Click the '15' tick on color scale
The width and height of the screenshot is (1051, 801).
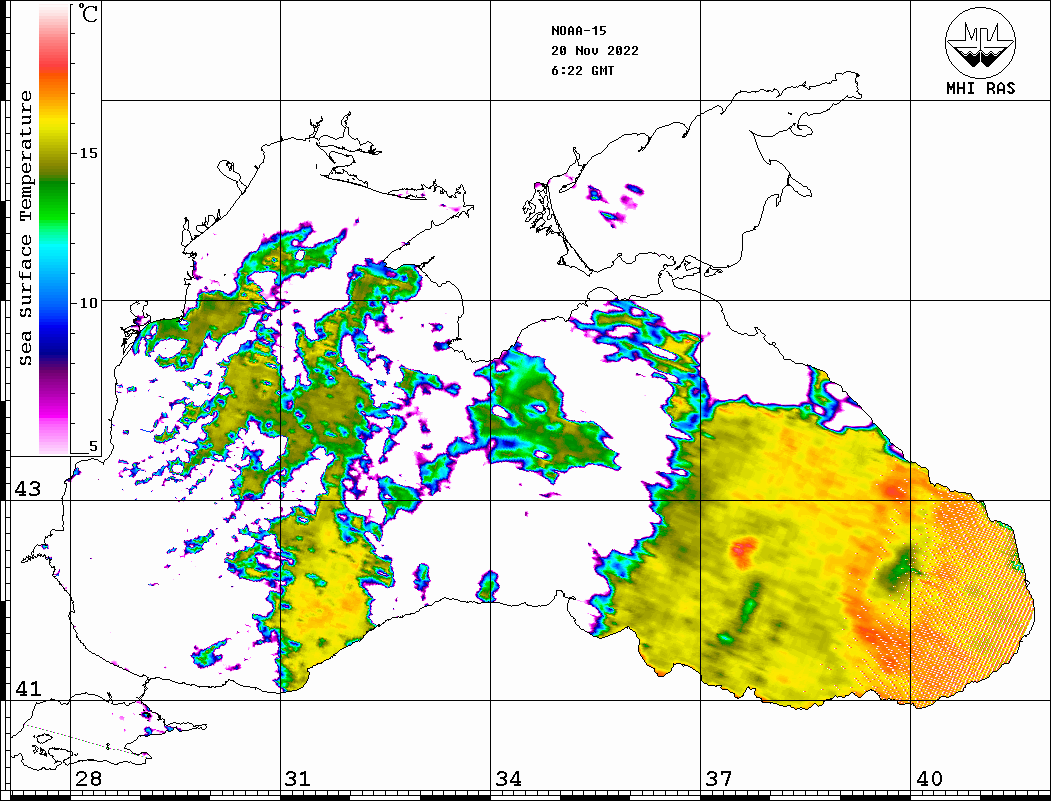(88, 153)
